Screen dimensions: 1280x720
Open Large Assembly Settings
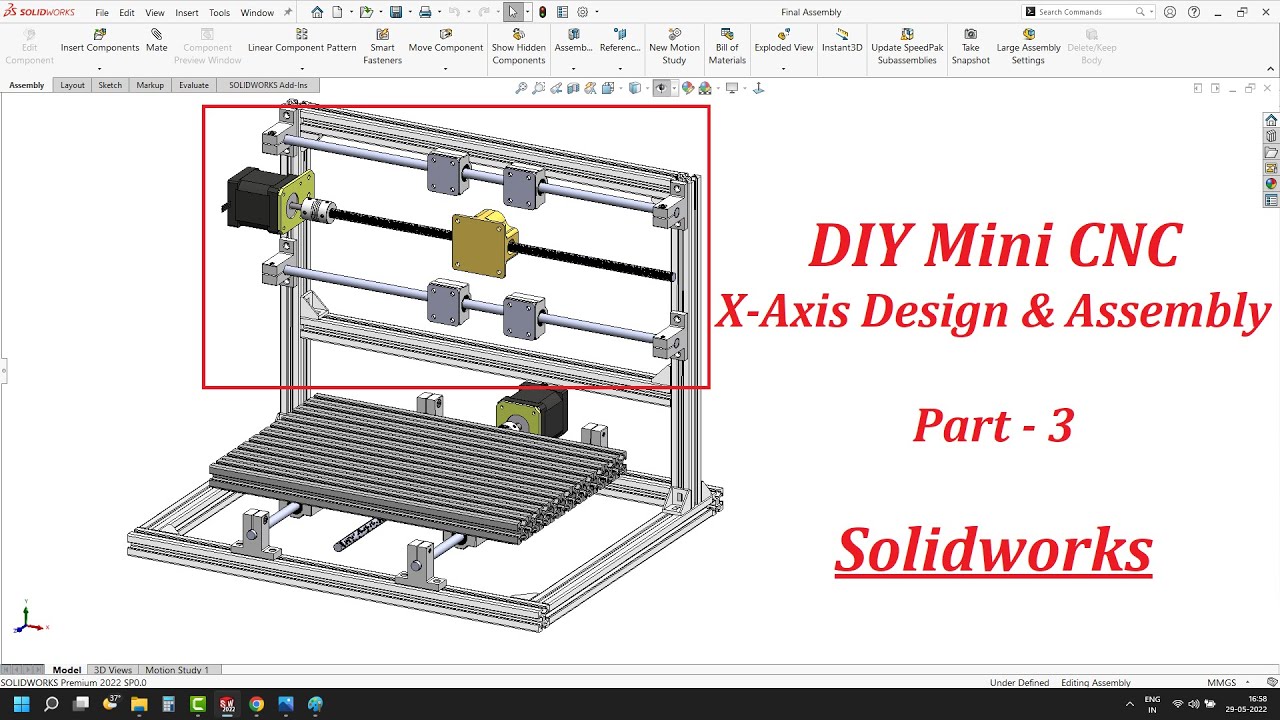pyautogui.click(x=1028, y=47)
